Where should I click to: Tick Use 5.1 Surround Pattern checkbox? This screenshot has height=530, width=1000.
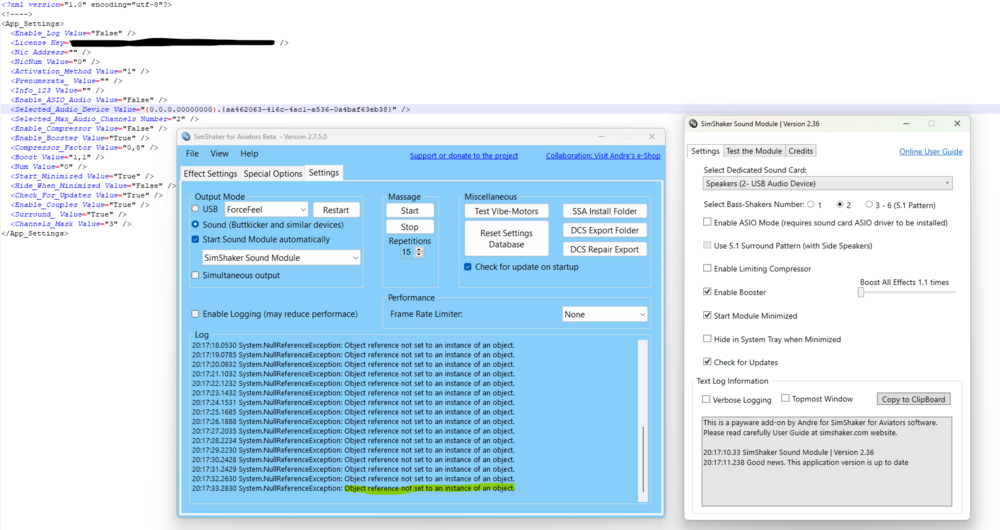coord(707,245)
